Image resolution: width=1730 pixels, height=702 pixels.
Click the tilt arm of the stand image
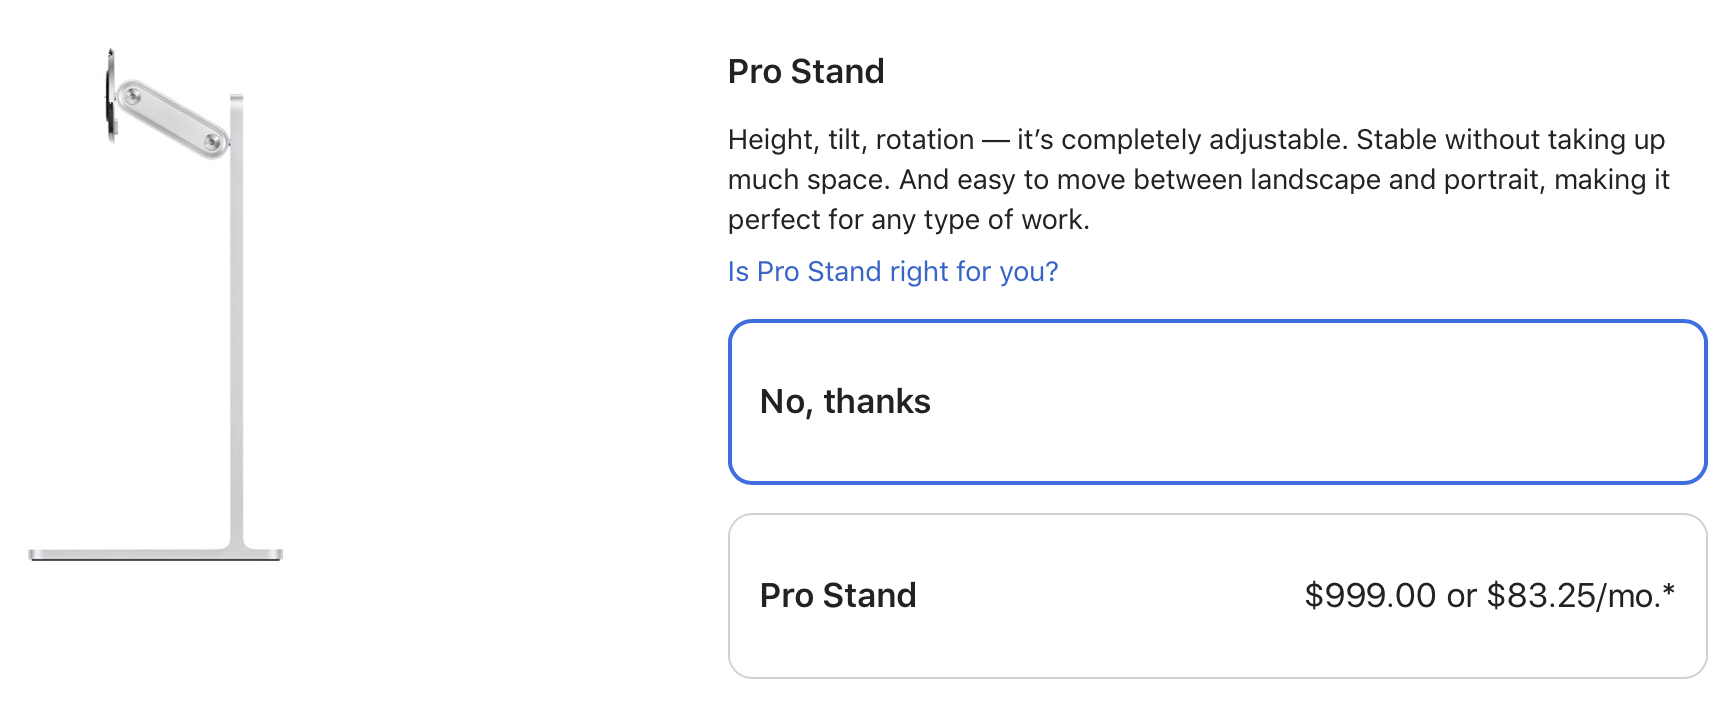172,119
